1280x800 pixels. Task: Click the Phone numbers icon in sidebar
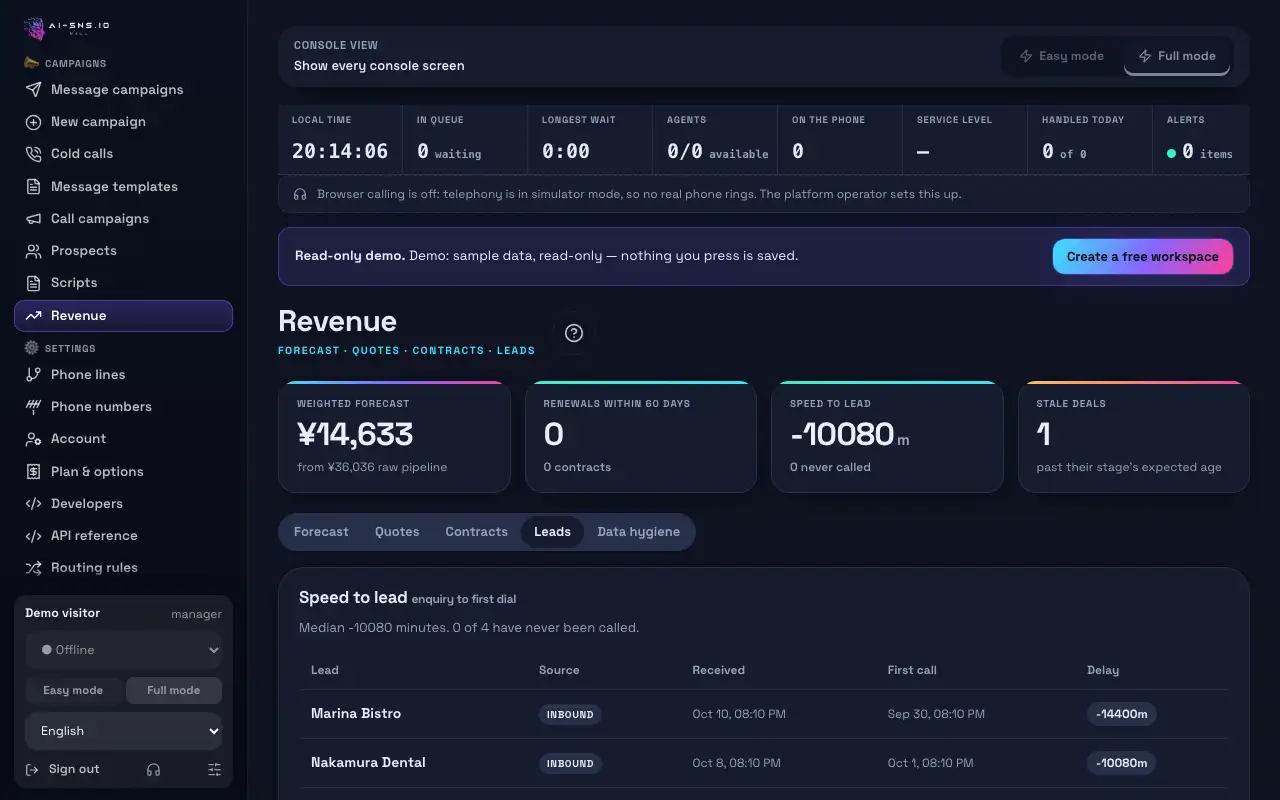[33, 407]
